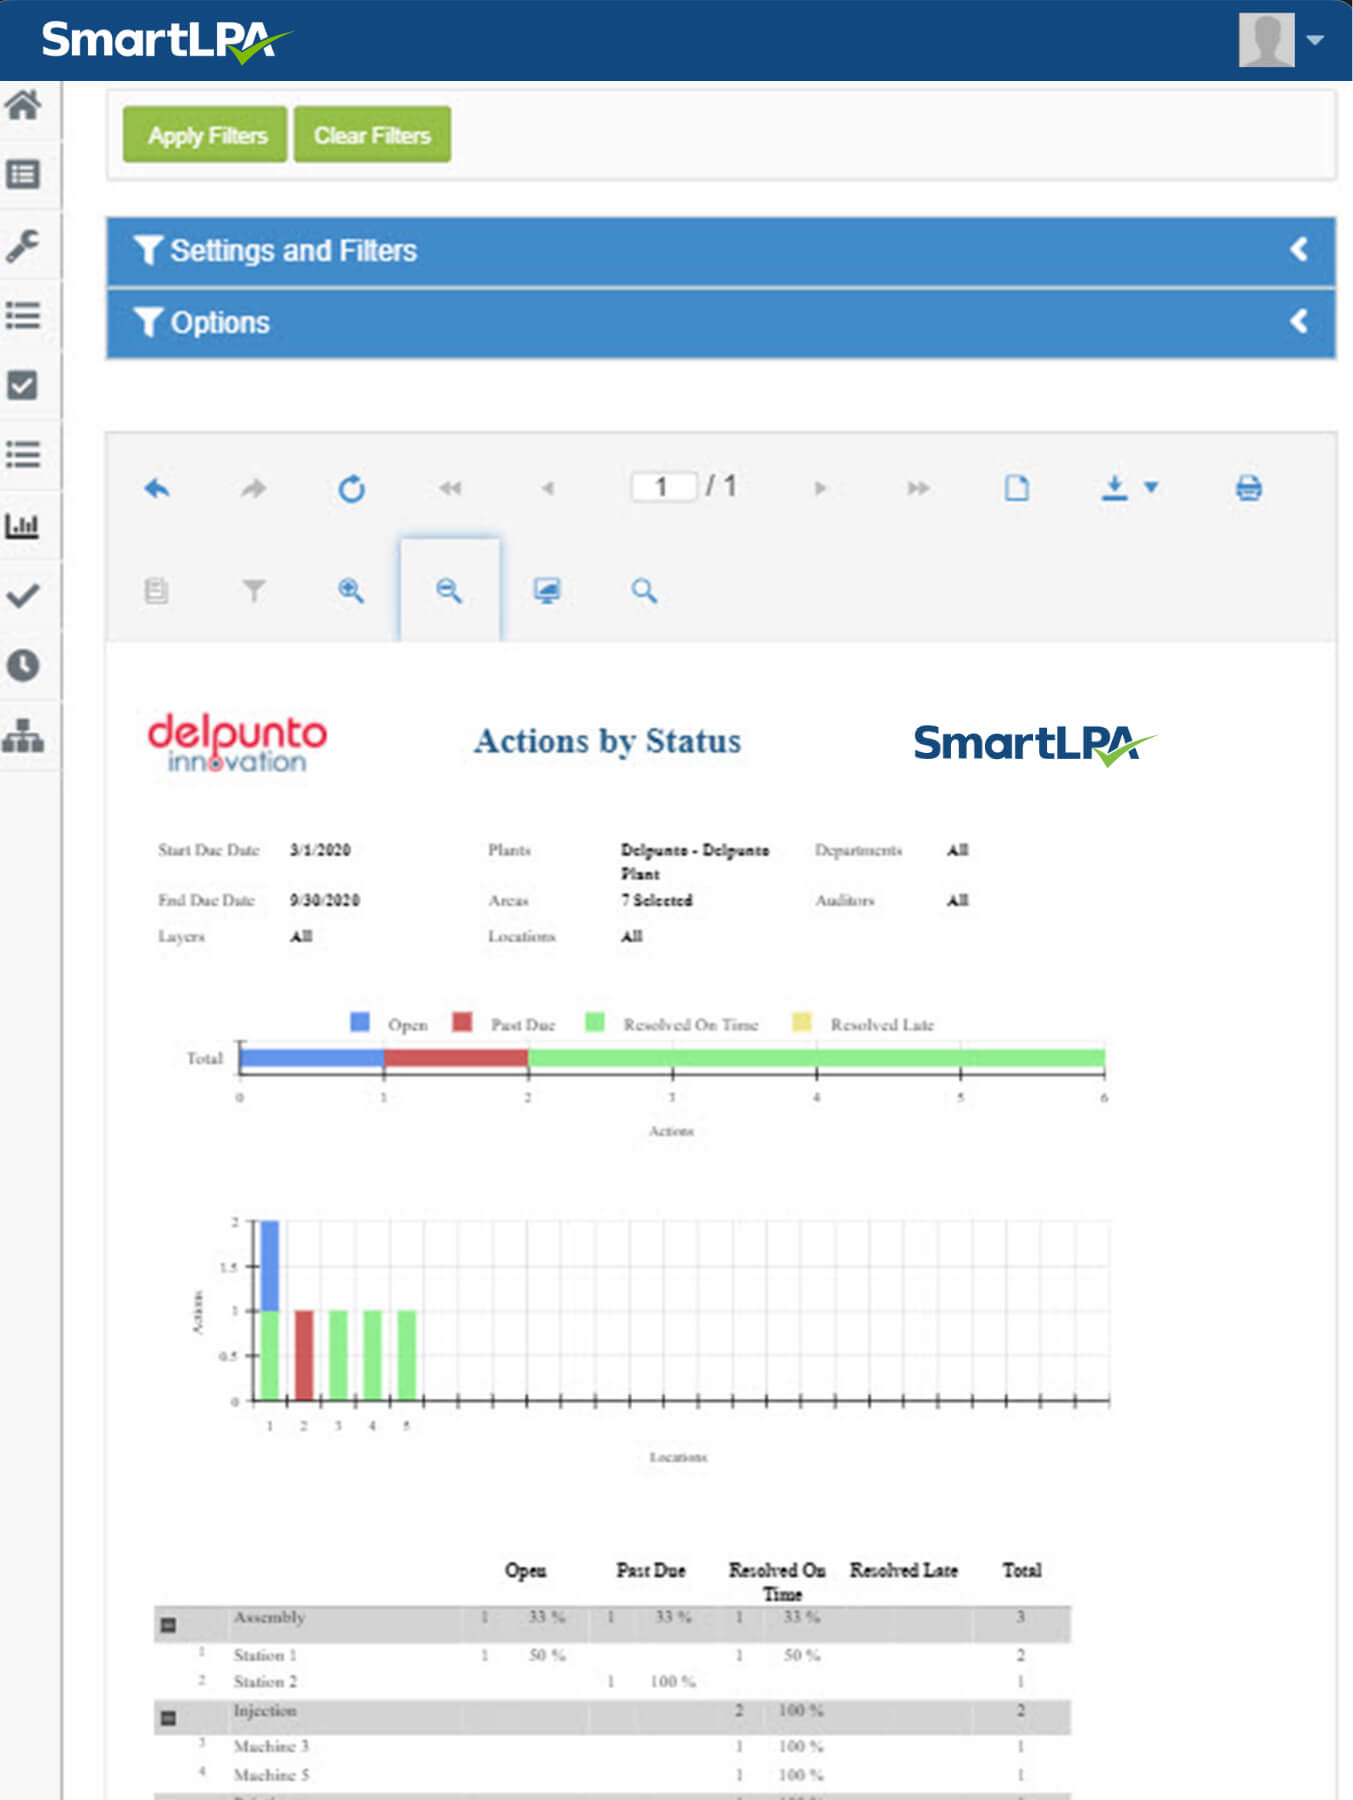Click the page number input field
Screen dimensions: 1353x1800
tap(663, 487)
